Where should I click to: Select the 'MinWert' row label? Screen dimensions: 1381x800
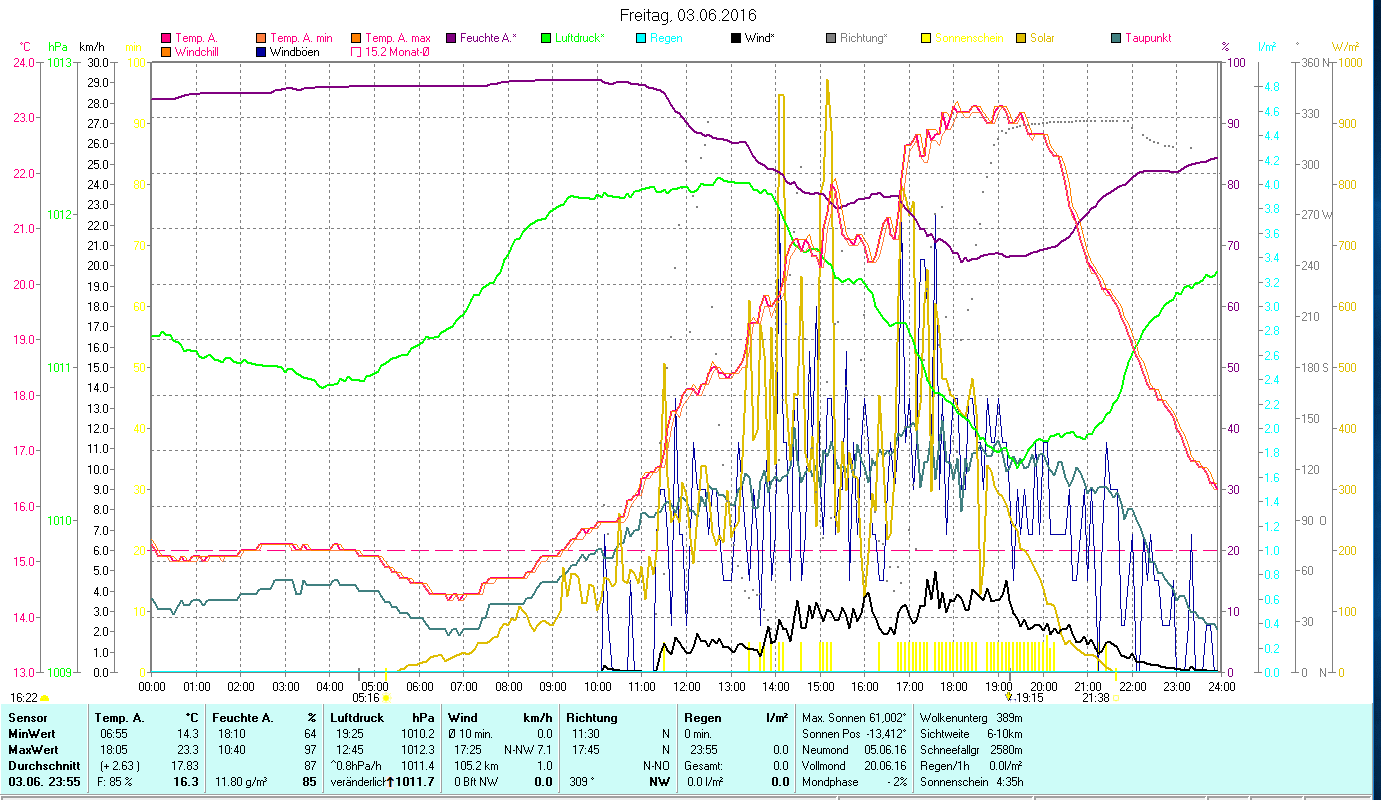[31, 734]
